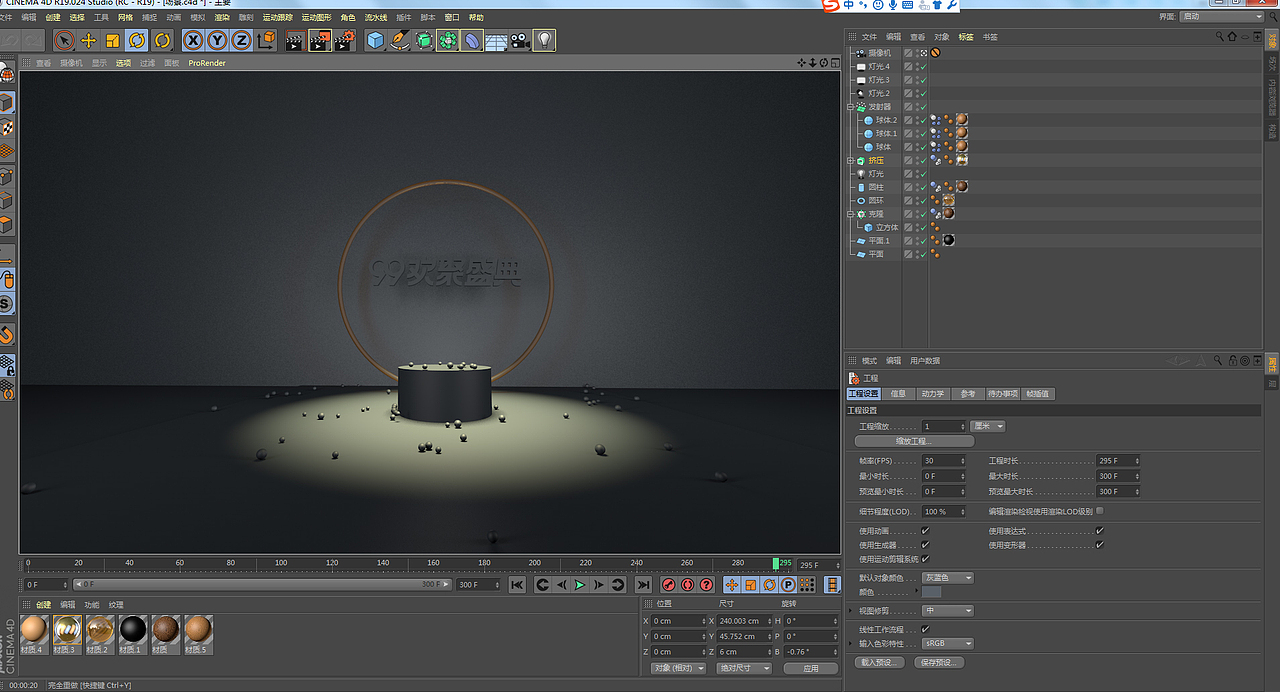Viewport: 1280px width, 692px height.
Task: Add a floor/environment object
Action: pos(496,40)
